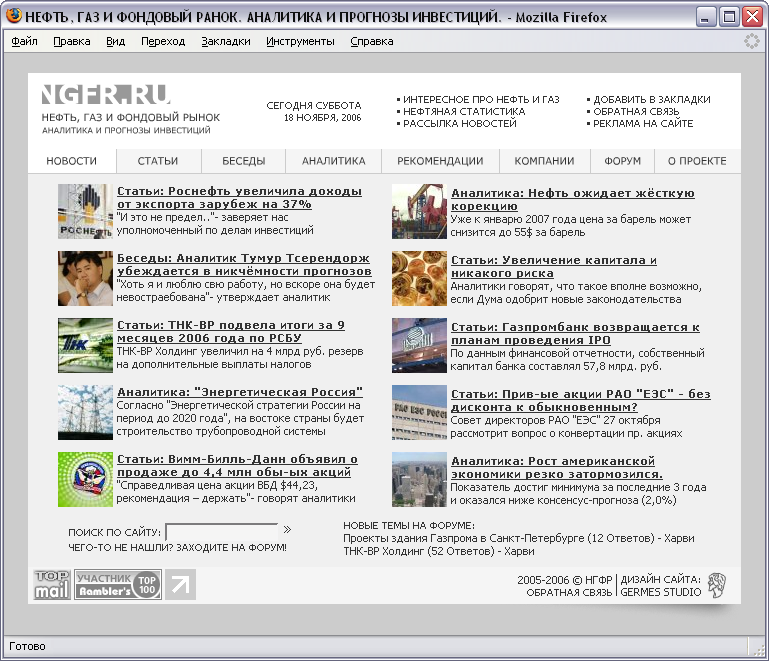Open the Gazprombank building thumbnail
This screenshot has width=769, height=661.
pyautogui.click(x=419, y=345)
